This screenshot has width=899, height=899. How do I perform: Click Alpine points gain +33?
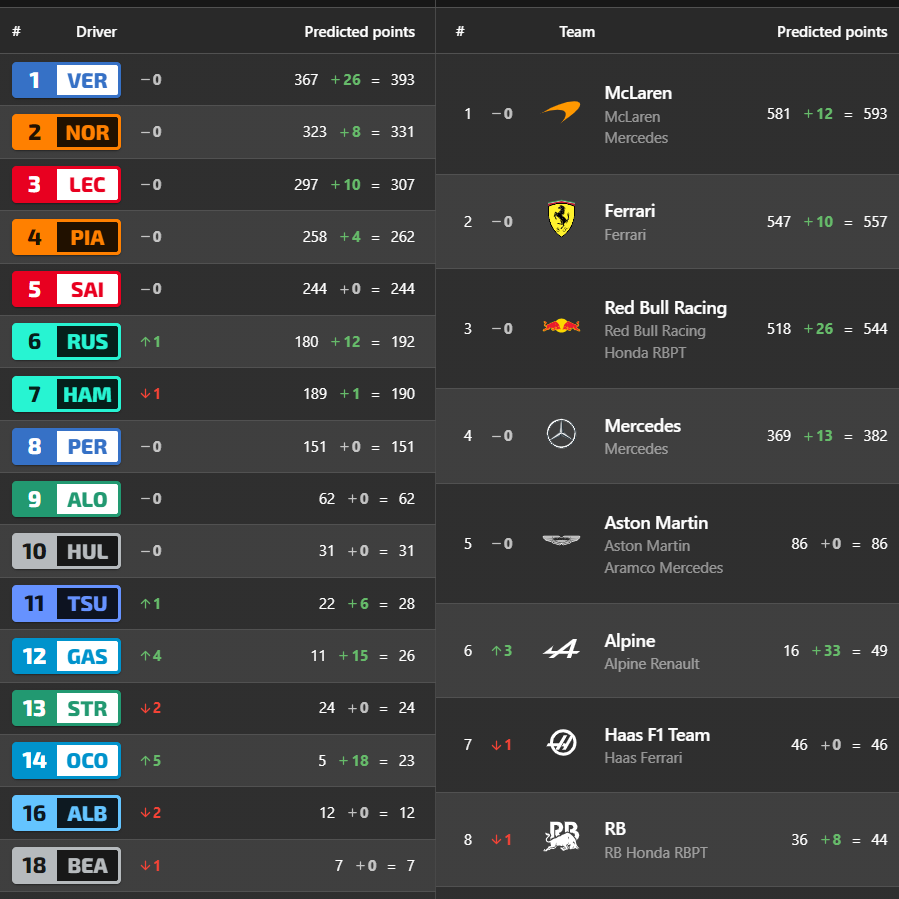(826, 651)
